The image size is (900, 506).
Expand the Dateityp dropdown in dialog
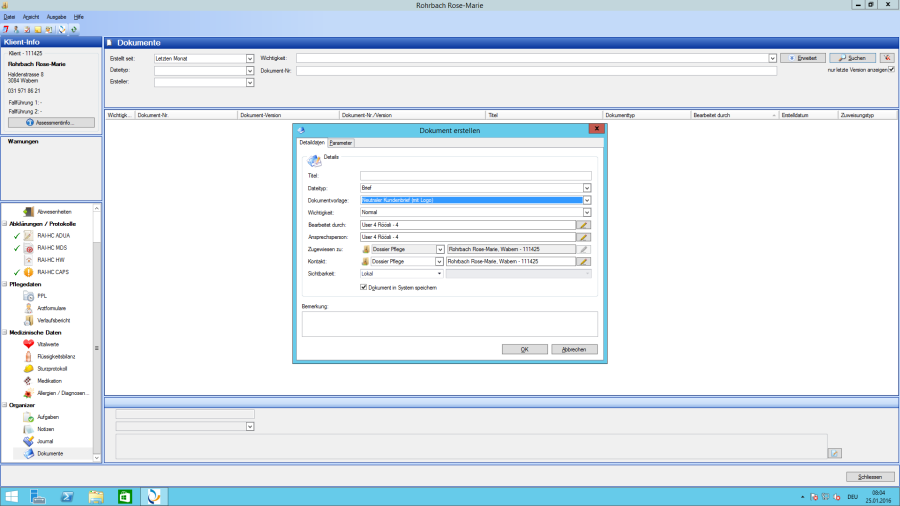[587, 188]
